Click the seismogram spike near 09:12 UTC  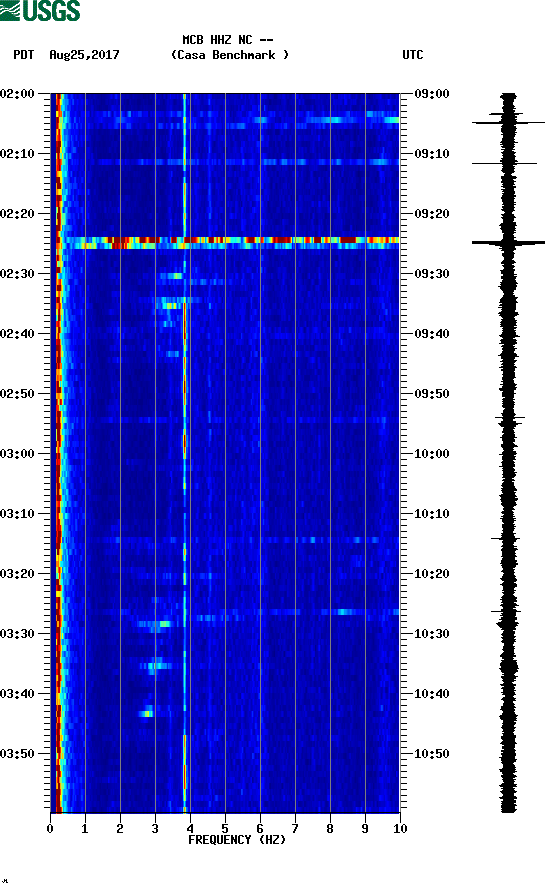[x=505, y=164]
